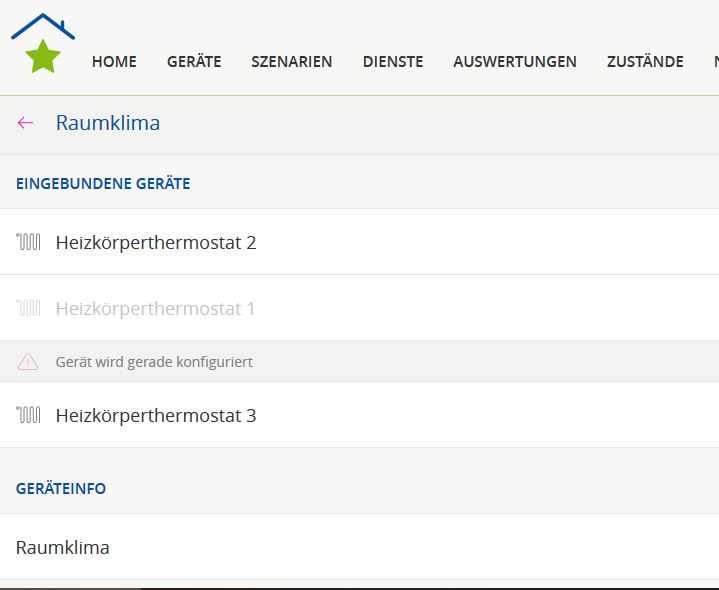Click the Raumklima page title

pos(108,123)
